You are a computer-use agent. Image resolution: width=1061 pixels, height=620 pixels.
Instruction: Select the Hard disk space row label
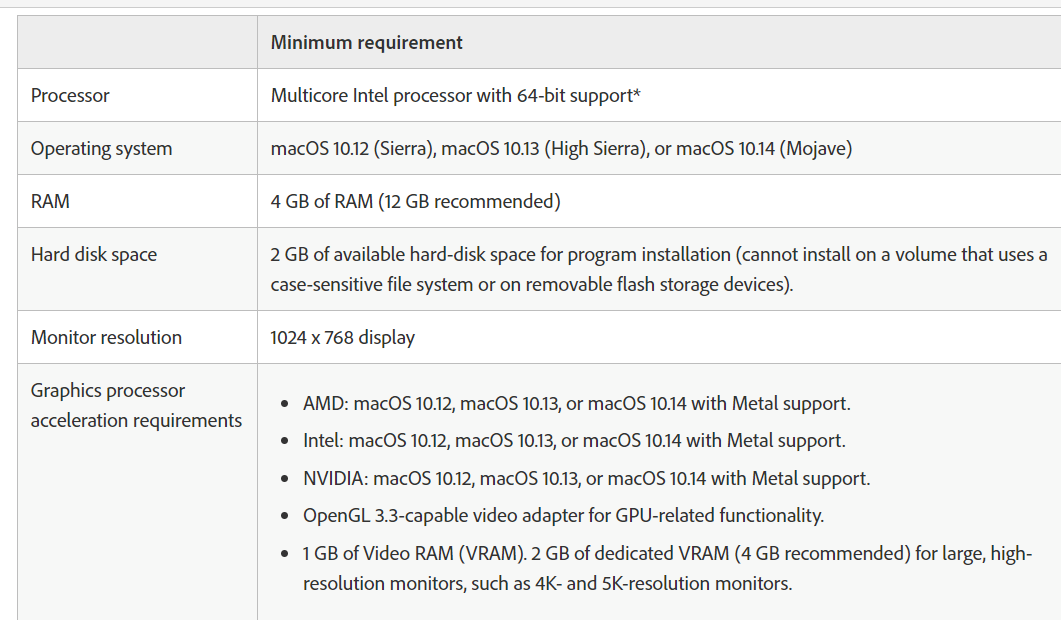[x=93, y=254]
